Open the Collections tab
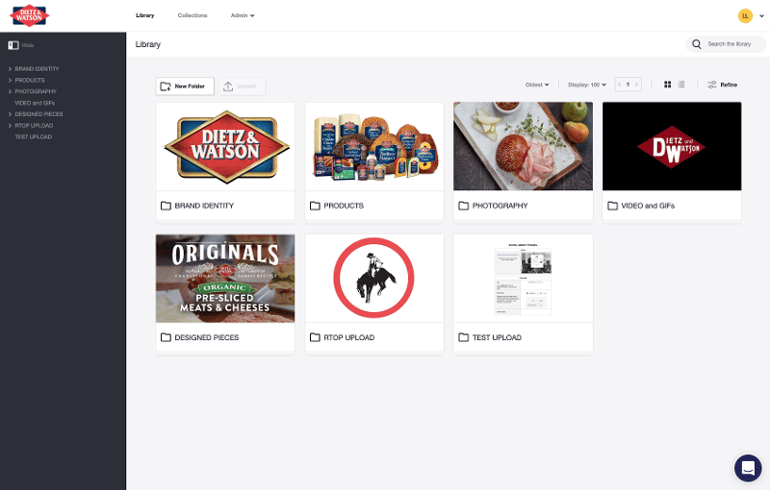 [x=192, y=15]
